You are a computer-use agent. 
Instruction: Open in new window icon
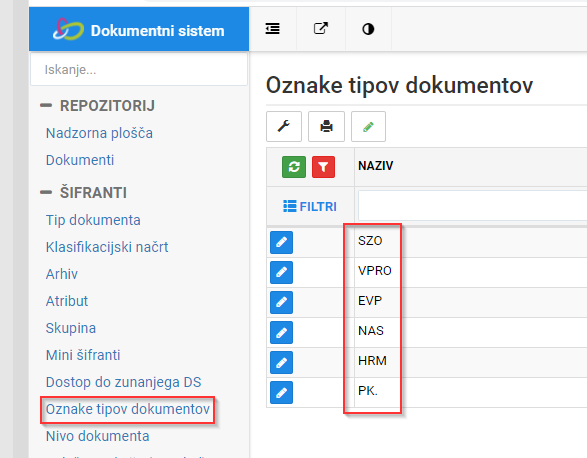[x=321, y=28]
